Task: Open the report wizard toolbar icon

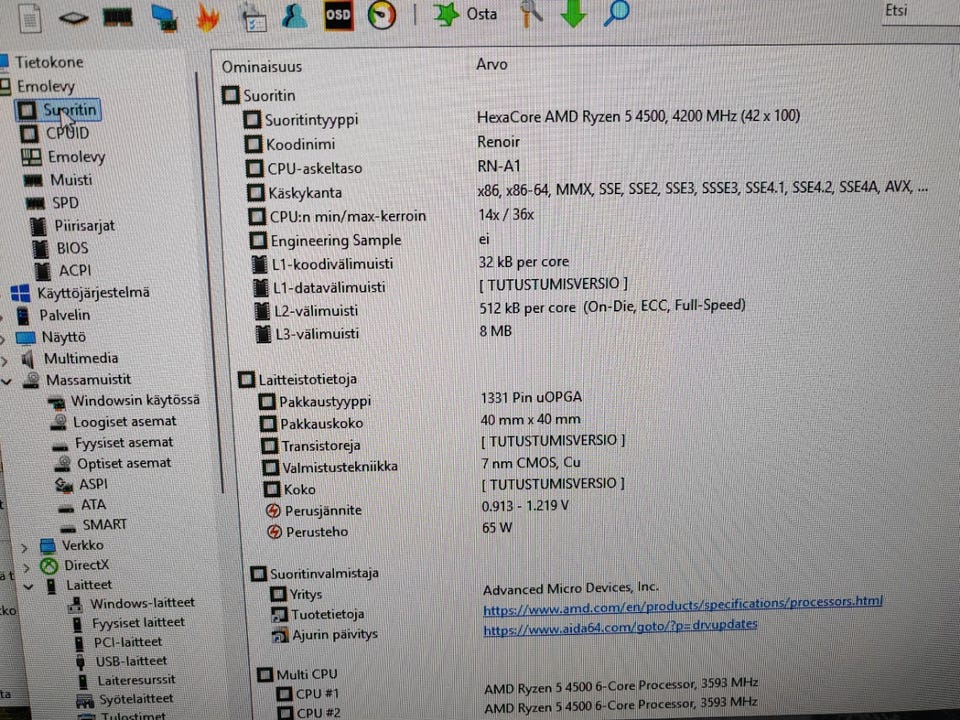Action: point(253,17)
